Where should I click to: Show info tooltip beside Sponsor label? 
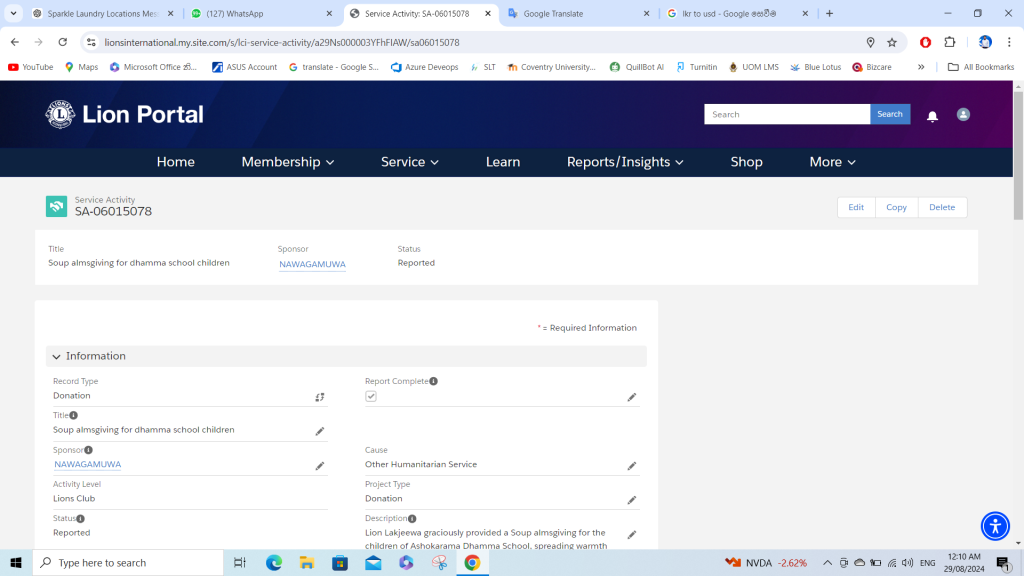coord(89,450)
